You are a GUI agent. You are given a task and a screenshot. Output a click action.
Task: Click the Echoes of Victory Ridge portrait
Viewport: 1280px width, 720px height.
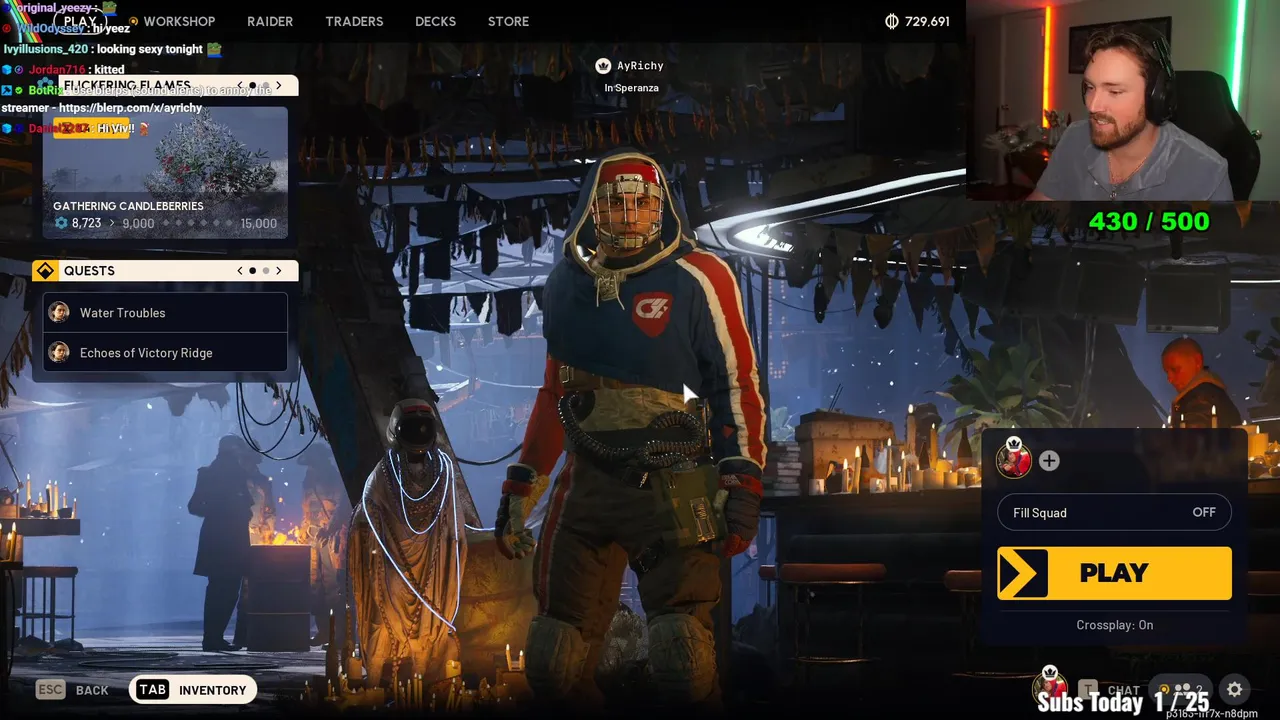(x=59, y=353)
